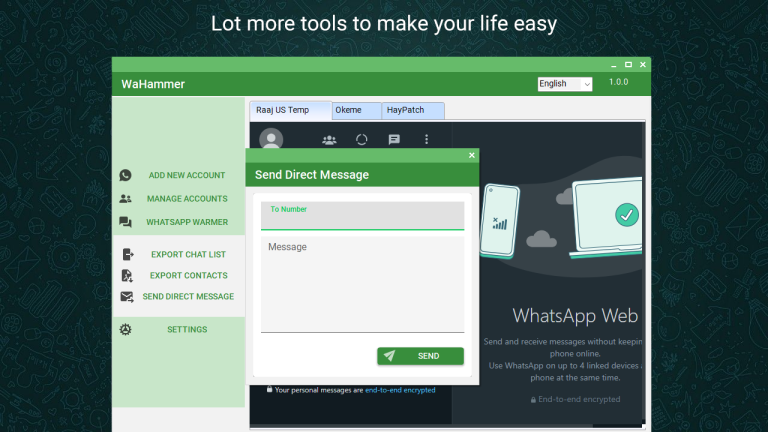
Task: Open the three-dot WhatsApp menu
Action: (x=427, y=140)
